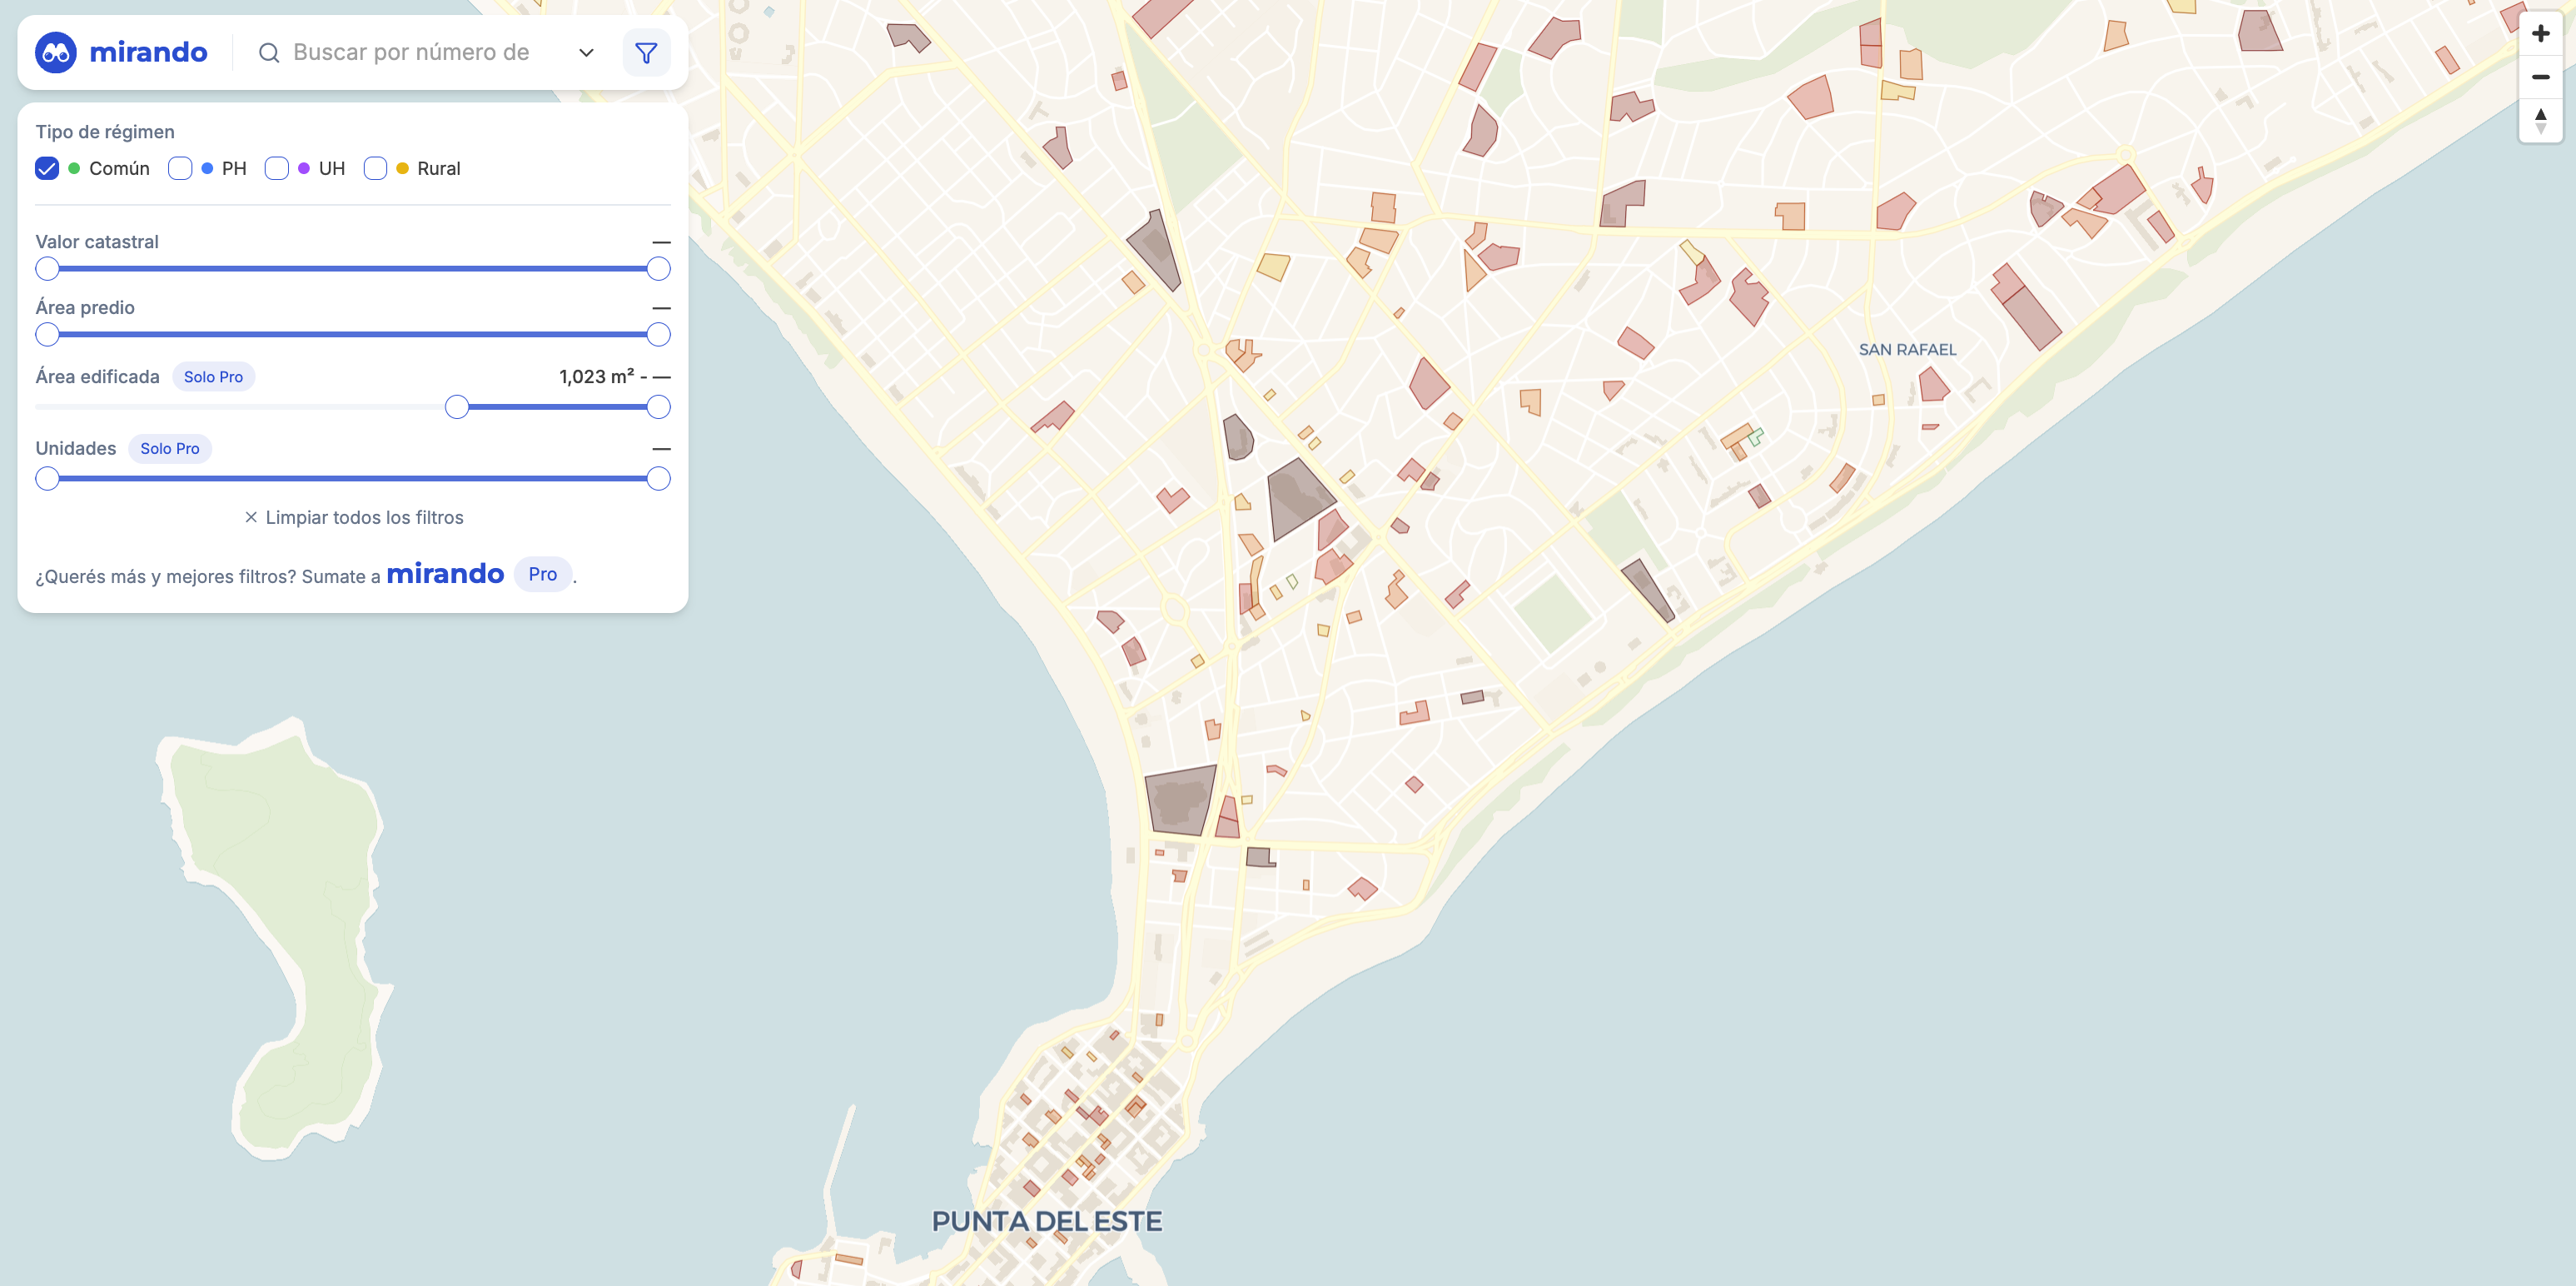Click the Solo Pro badge next to Área edificada
Screen dimensions: 2576x1286
click(x=213, y=377)
